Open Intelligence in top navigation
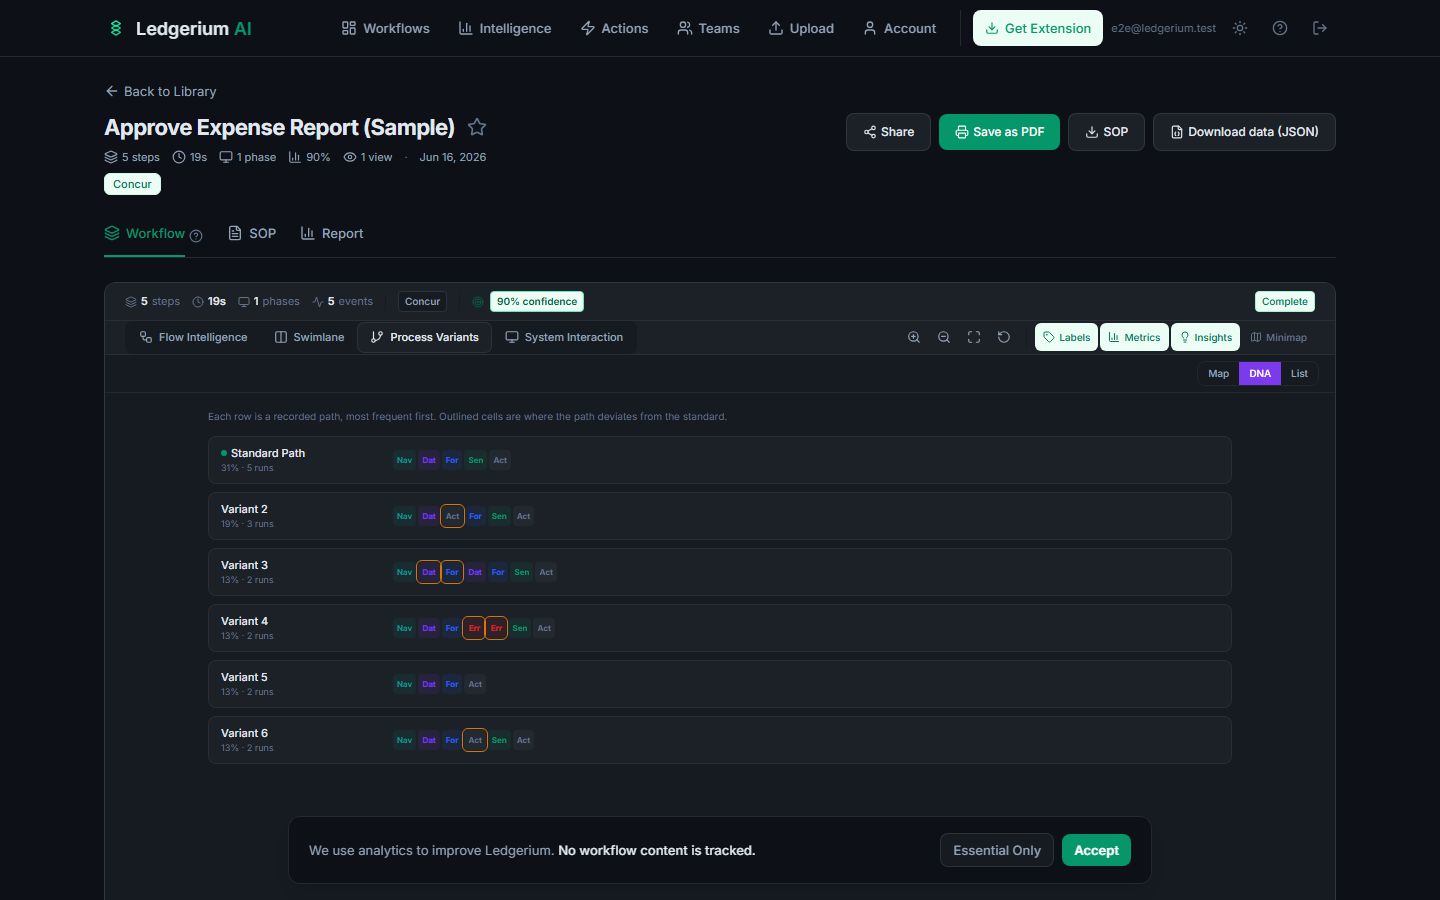 click(x=504, y=28)
